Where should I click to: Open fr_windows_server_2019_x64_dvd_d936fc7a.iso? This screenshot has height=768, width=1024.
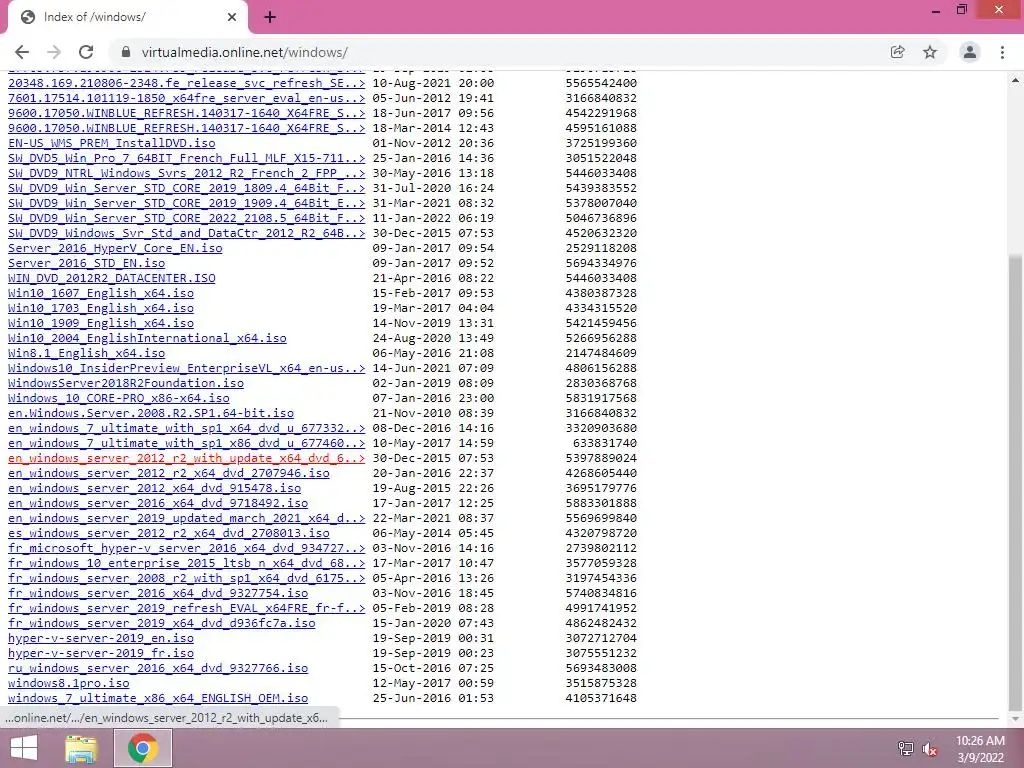click(x=161, y=624)
